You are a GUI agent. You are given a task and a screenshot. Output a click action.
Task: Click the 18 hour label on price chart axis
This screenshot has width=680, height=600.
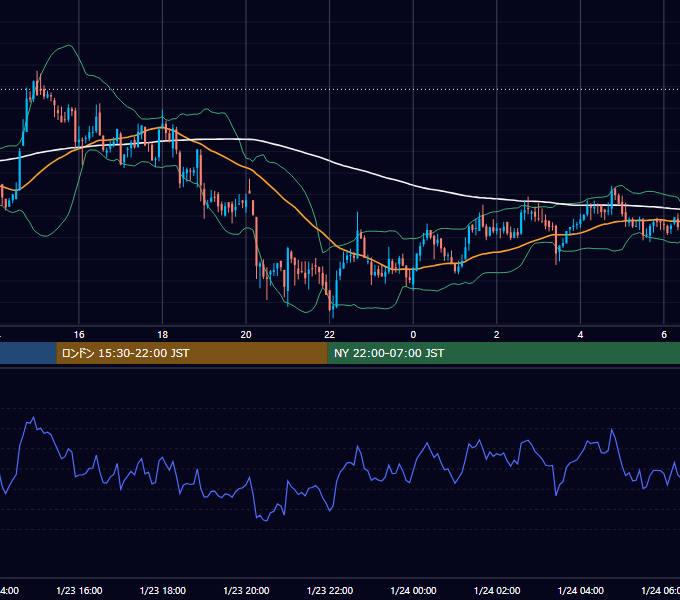(162, 335)
